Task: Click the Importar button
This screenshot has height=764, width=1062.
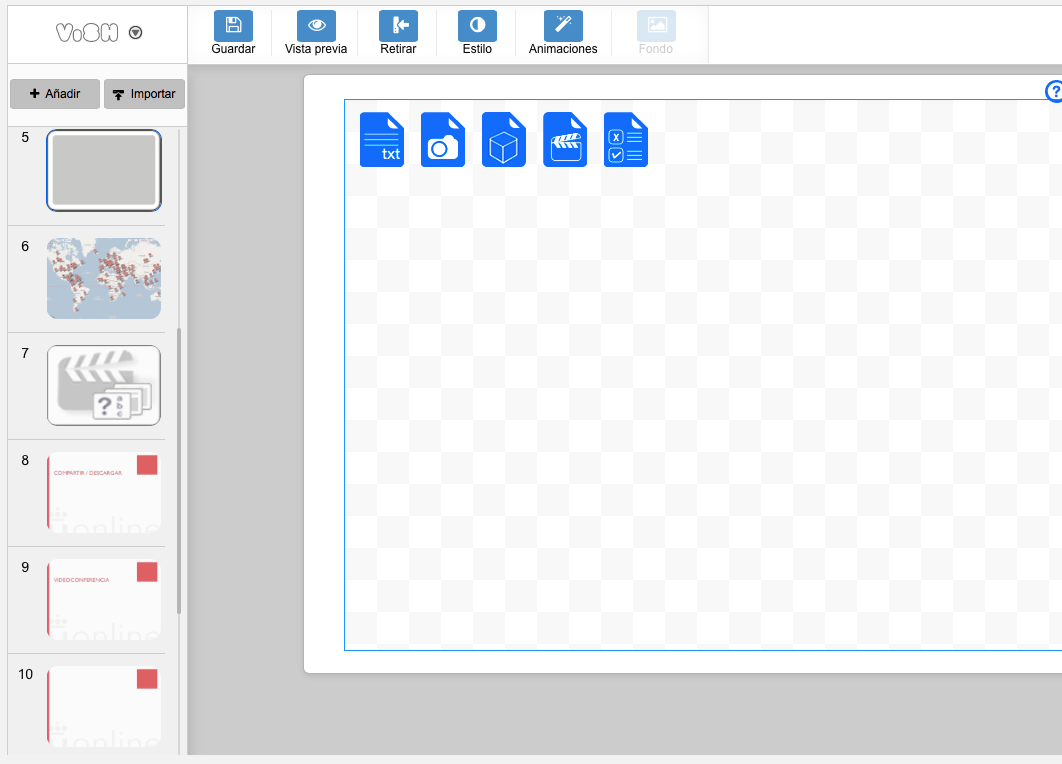Action: [x=145, y=94]
